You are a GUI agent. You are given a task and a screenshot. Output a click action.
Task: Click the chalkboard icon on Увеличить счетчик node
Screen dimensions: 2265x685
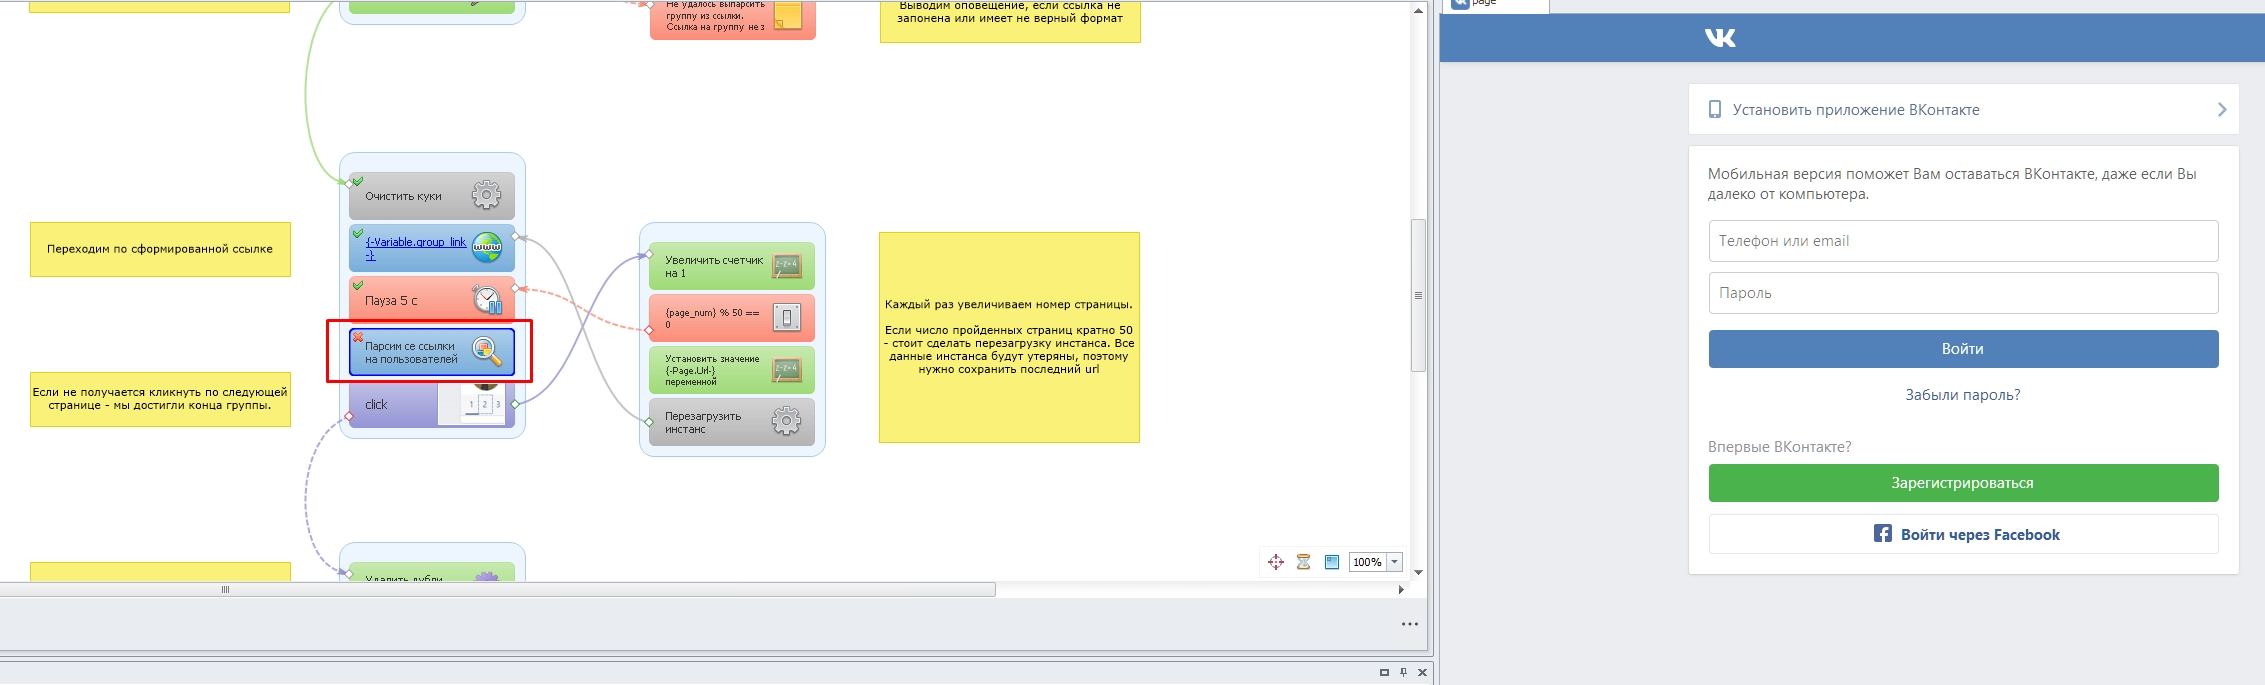pos(787,266)
